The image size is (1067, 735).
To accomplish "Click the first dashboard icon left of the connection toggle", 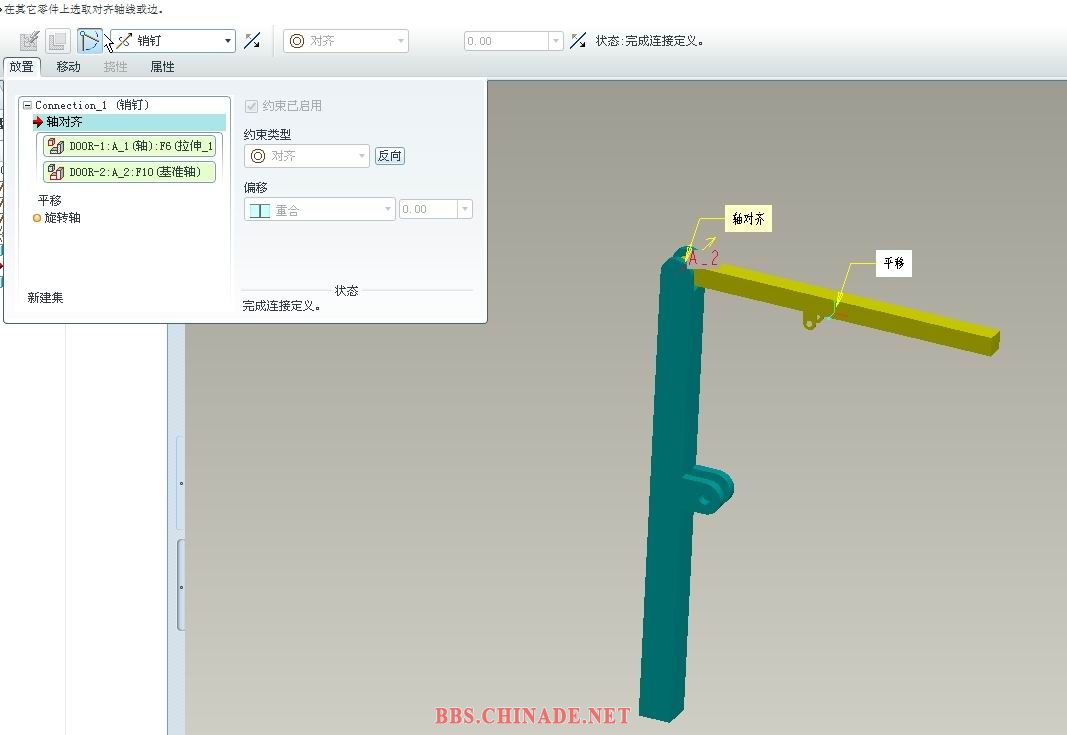I will (30, 41).
